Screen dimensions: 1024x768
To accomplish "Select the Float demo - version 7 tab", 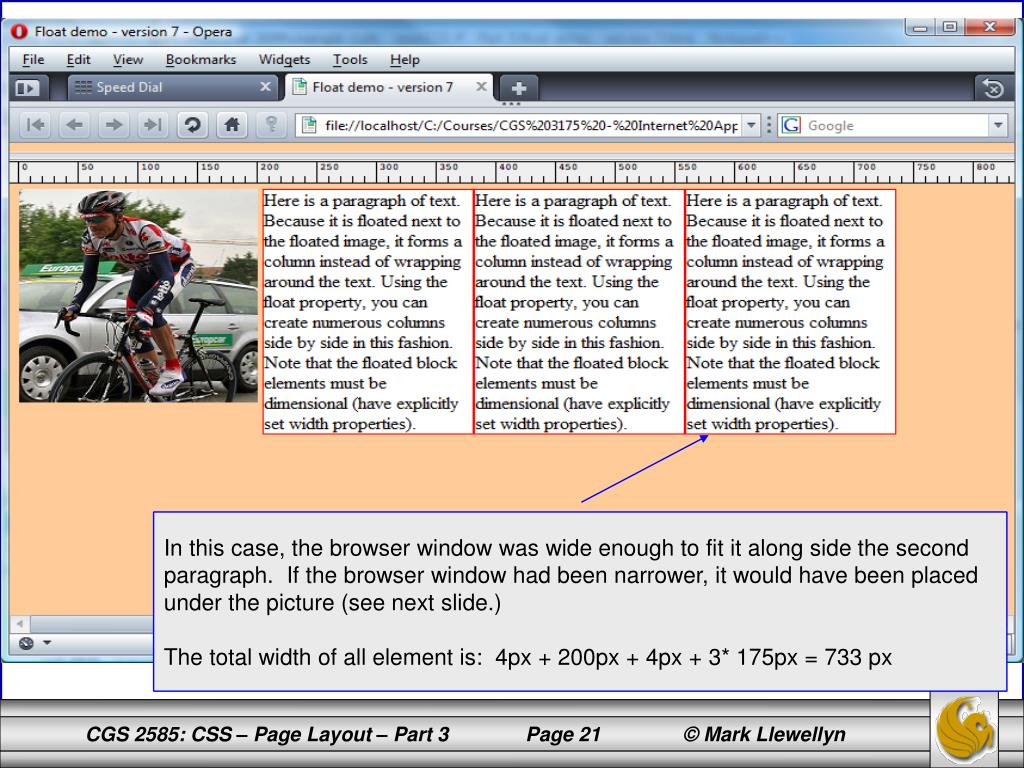I will tap(389, 88).
